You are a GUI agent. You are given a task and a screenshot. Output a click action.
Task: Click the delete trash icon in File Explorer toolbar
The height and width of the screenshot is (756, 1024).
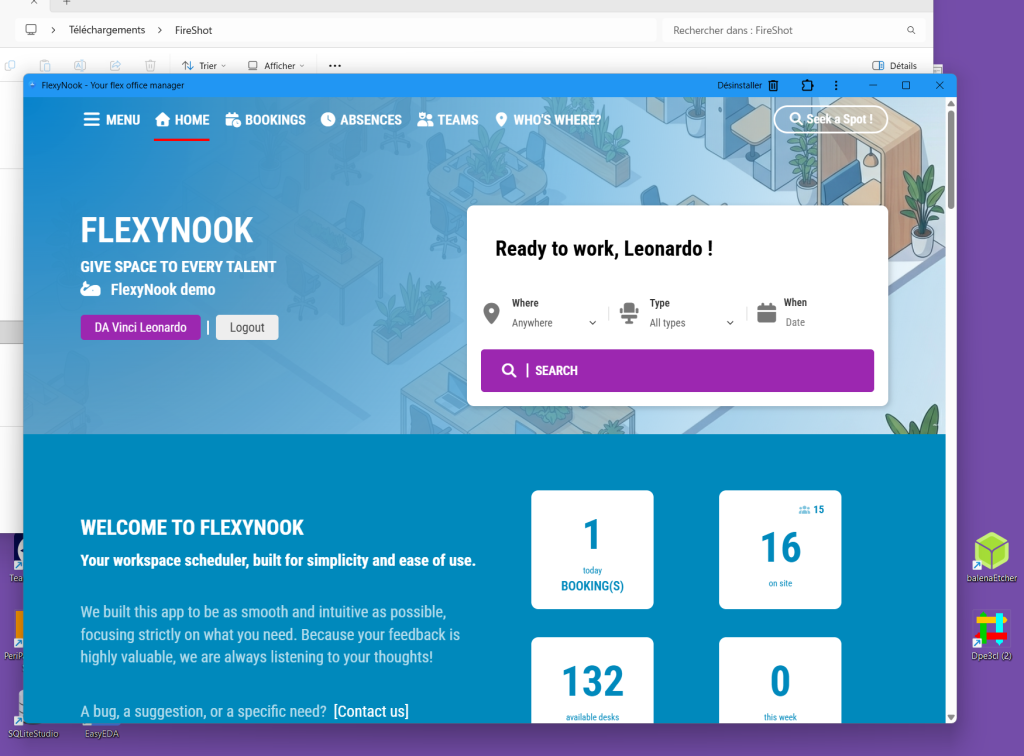click(x=150, y=65)
